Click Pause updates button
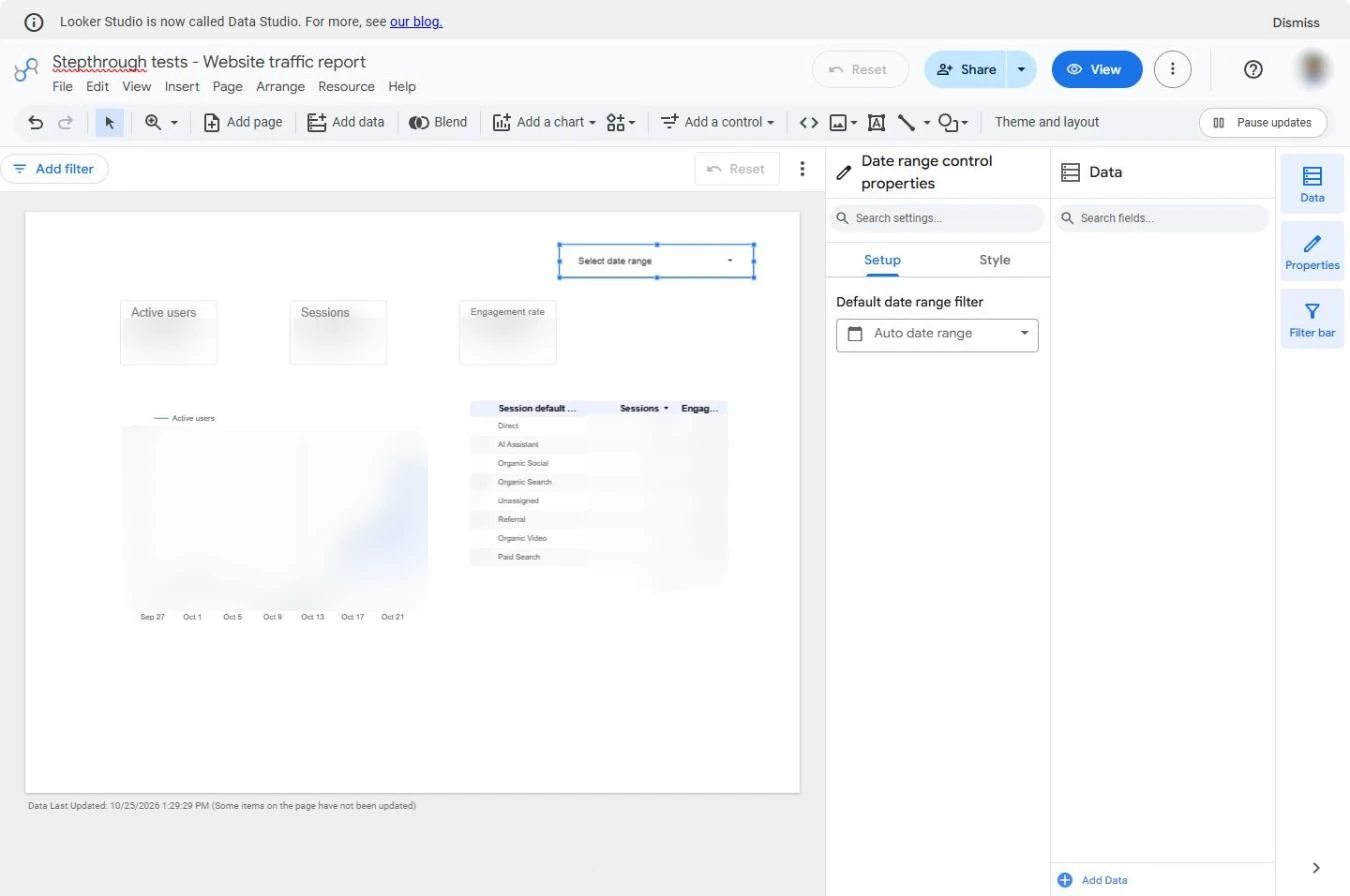1350x896 pixels. tap(1263, 122)
